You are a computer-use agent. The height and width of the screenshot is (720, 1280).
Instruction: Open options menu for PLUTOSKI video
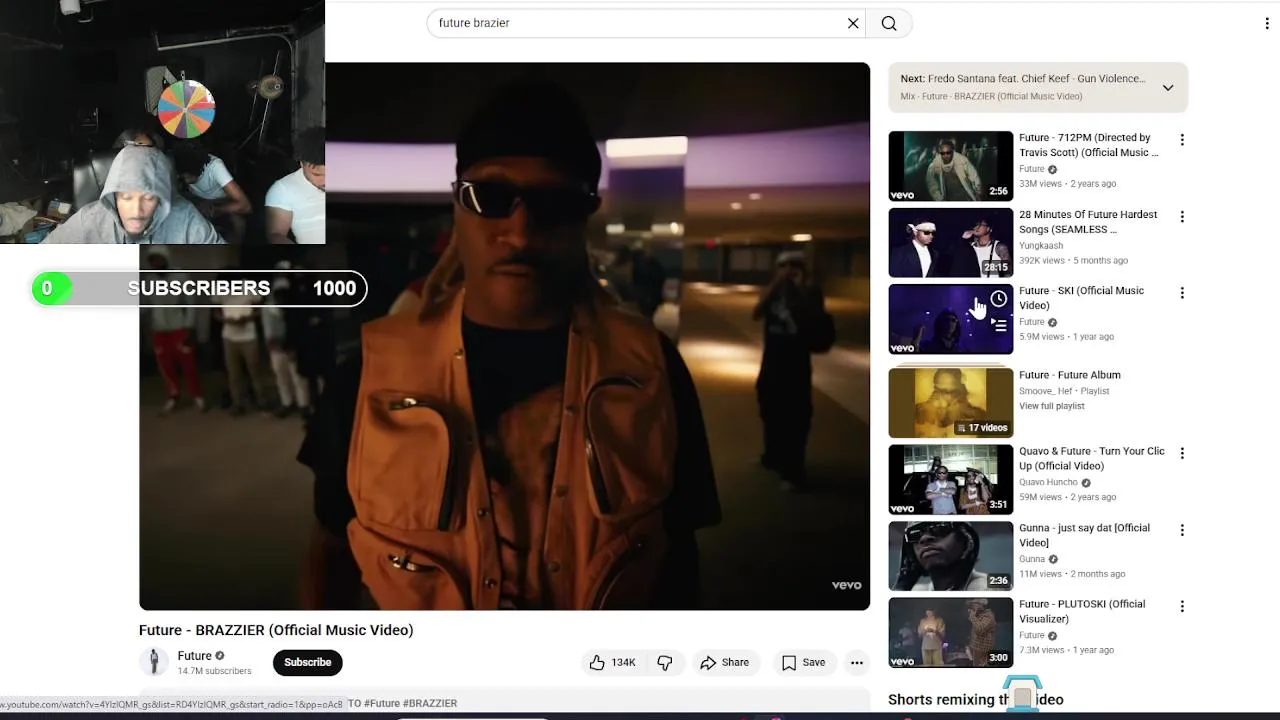pos(1182,606)
